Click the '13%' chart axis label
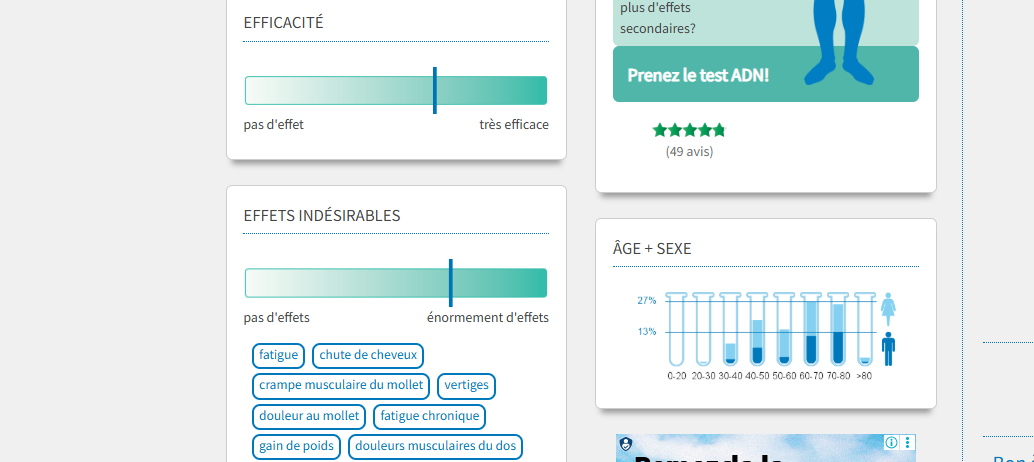 click(646, 332)
